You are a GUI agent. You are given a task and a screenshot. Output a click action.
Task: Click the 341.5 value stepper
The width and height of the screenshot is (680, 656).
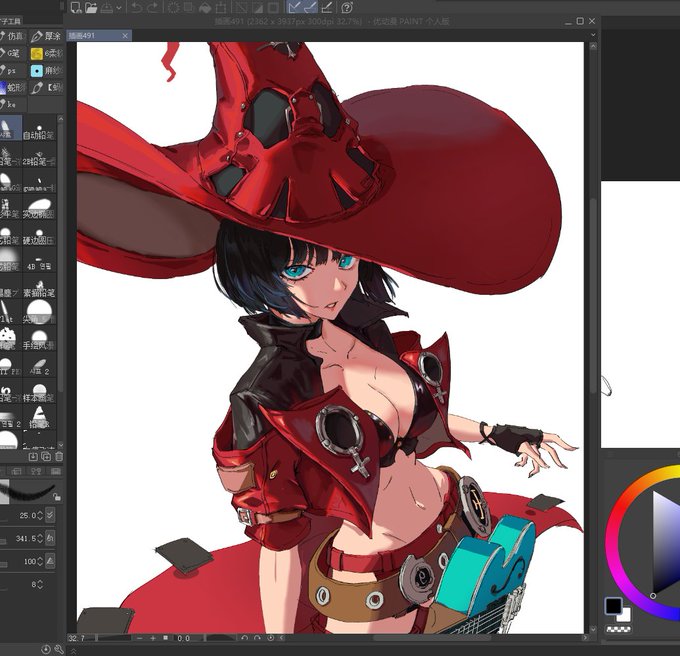click(40, 539)
